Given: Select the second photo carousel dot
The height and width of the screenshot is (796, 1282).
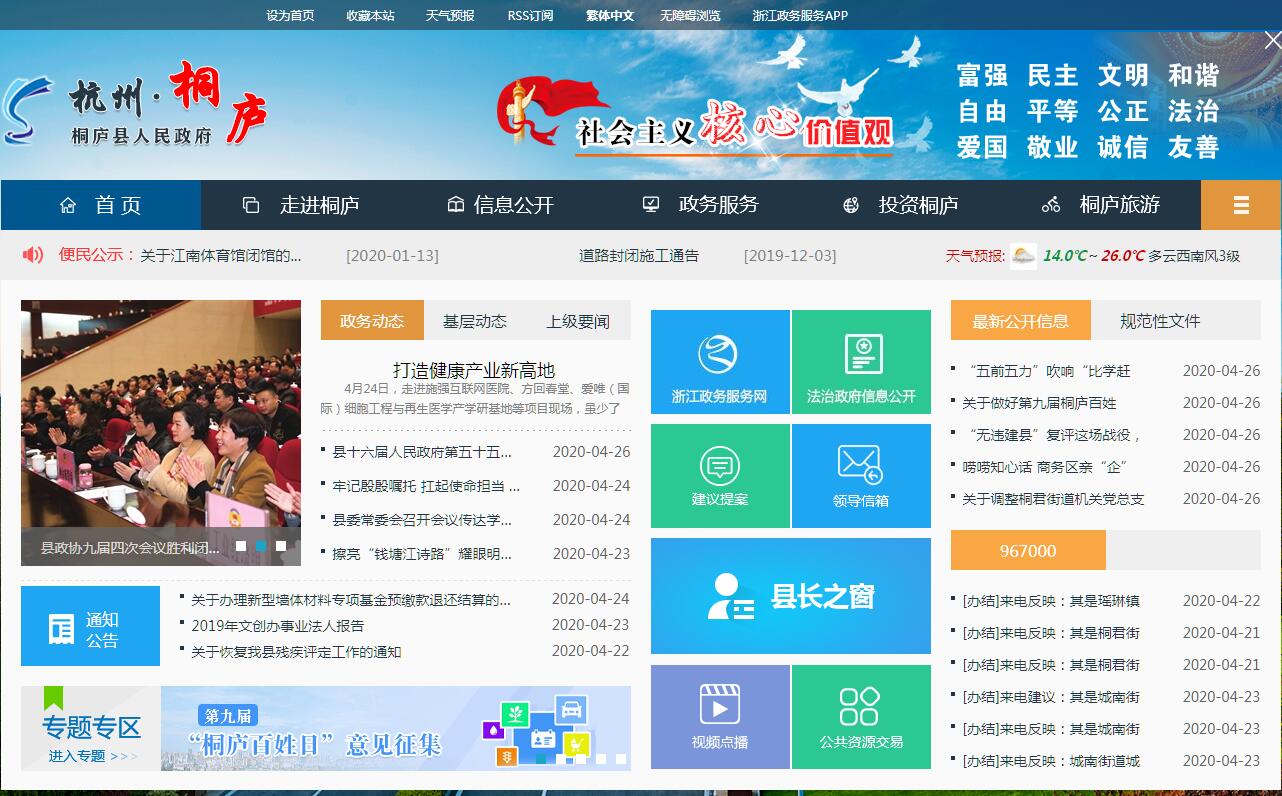Looking at the screenshot, I should (261, 546).
